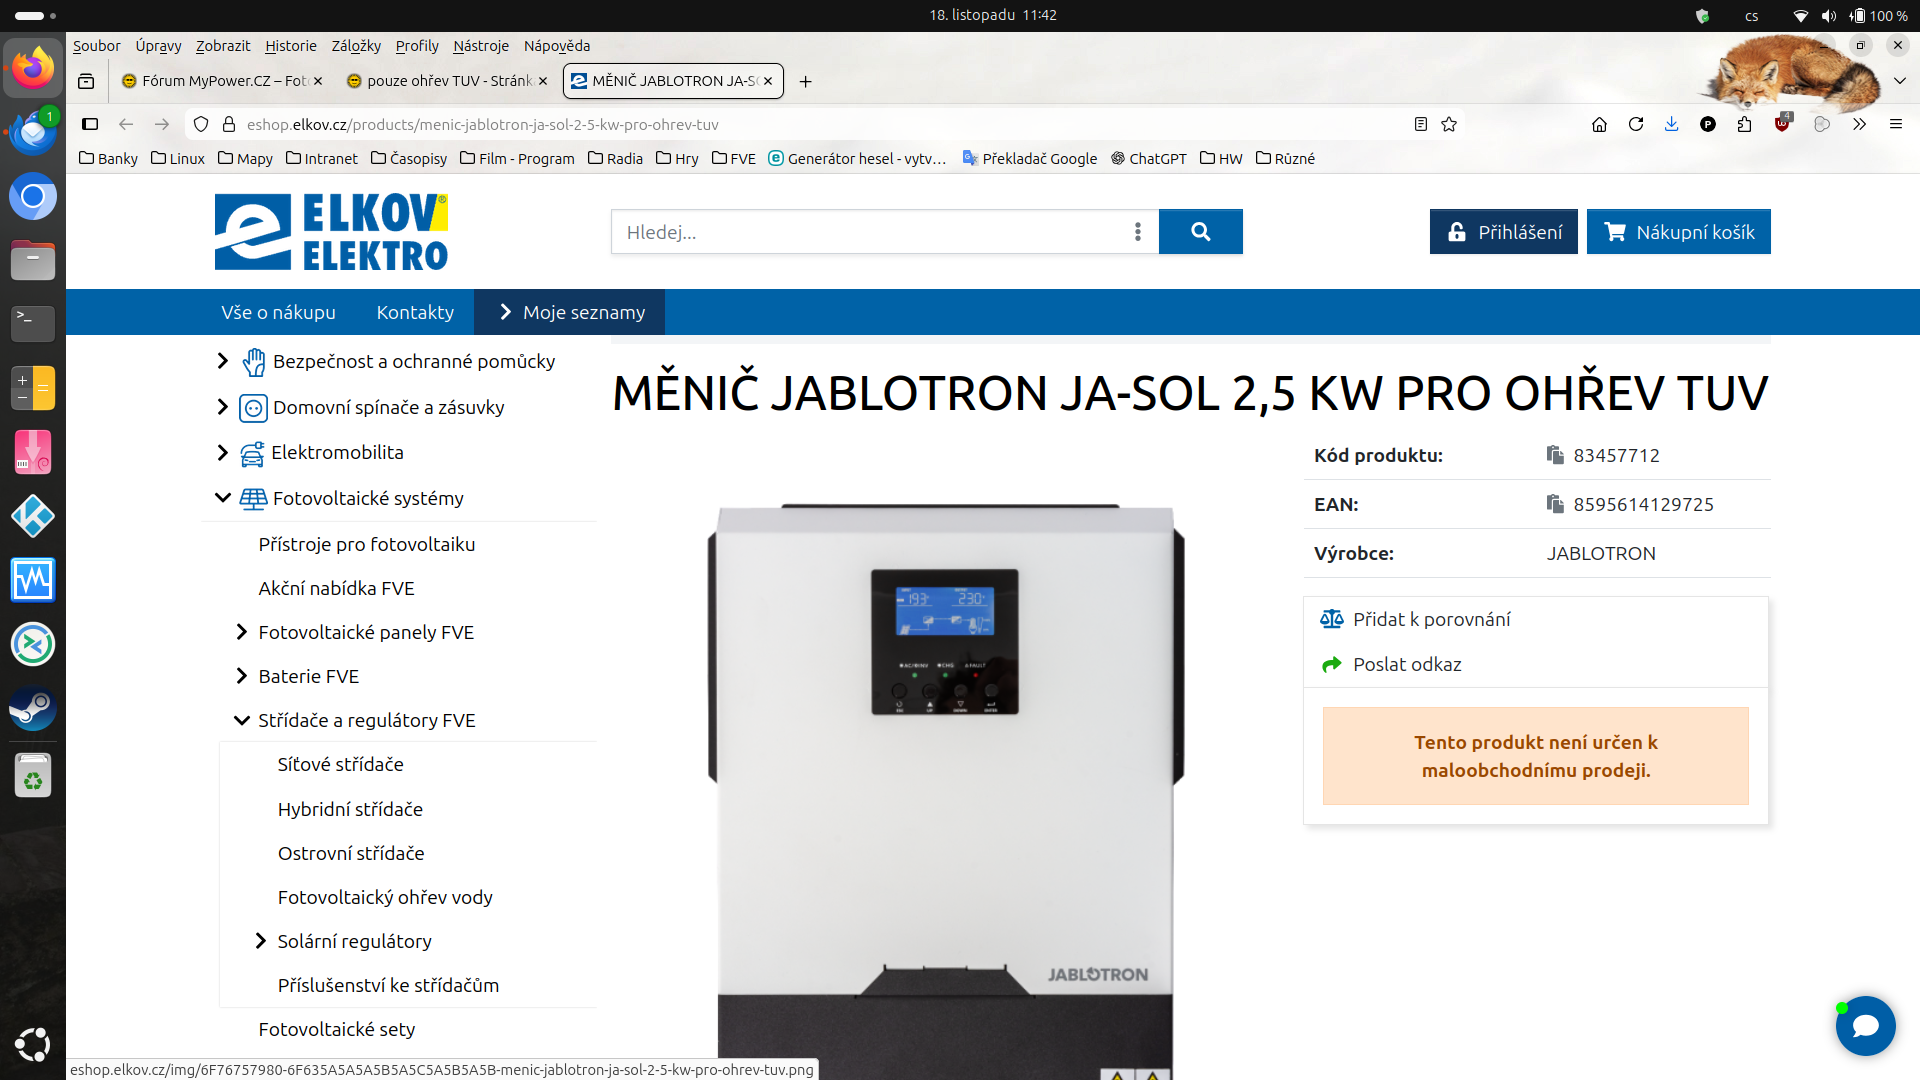The width and height of the screenshot is (1920, 1080).
Task: Open Moje seznamy lists
Action: pyautogui.click(x=570, y=312)
